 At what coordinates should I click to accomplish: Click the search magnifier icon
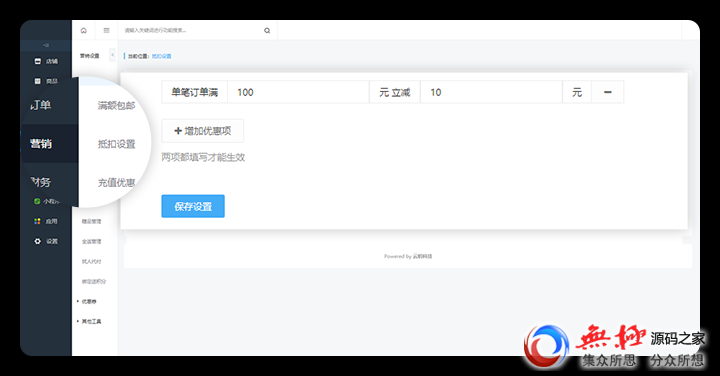pyautogui.click(x=267, y=31)
